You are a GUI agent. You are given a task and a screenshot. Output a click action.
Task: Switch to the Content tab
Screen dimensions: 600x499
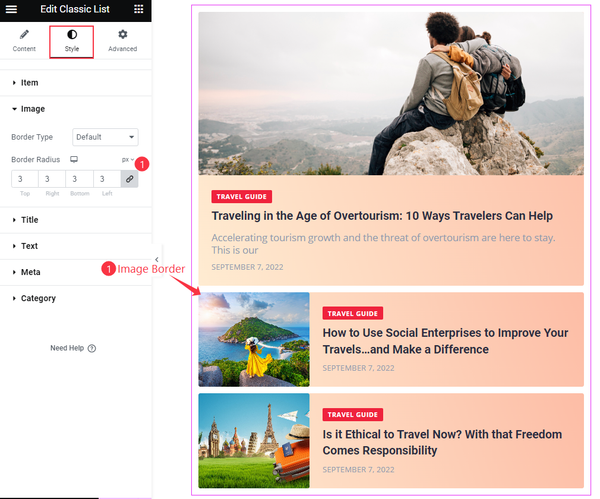coord(24,41)
